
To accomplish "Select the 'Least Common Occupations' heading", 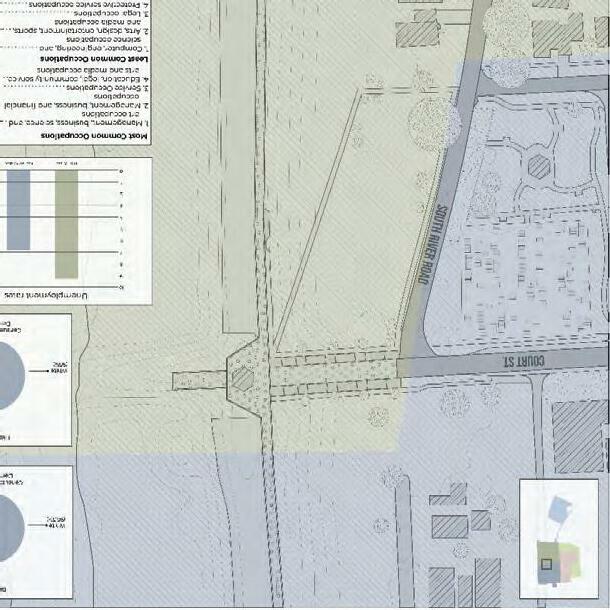I will (x=95, y=59).
